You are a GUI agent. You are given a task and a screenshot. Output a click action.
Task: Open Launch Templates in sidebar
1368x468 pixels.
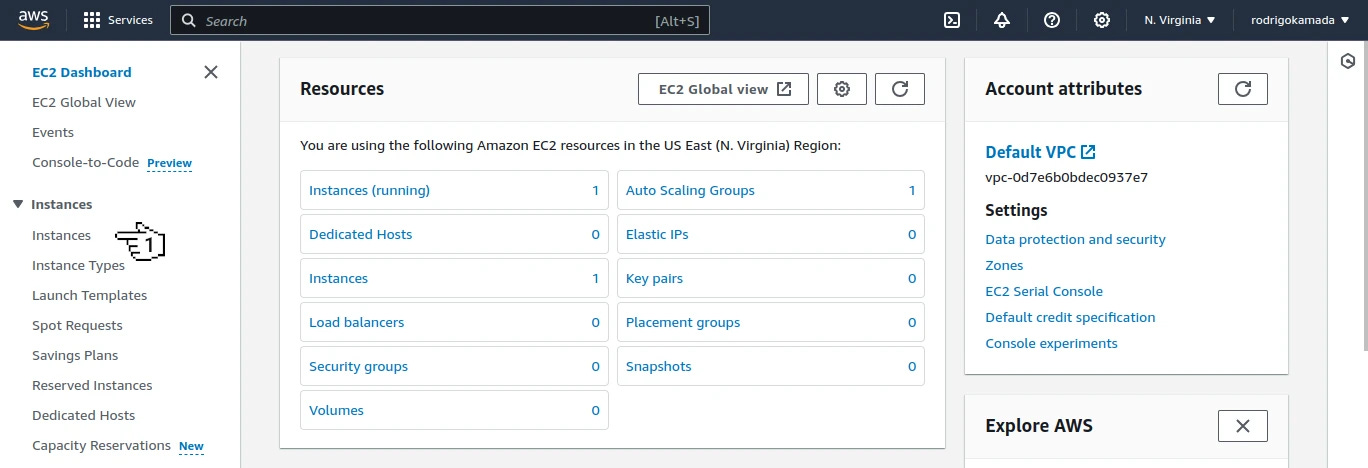point(89,295)
